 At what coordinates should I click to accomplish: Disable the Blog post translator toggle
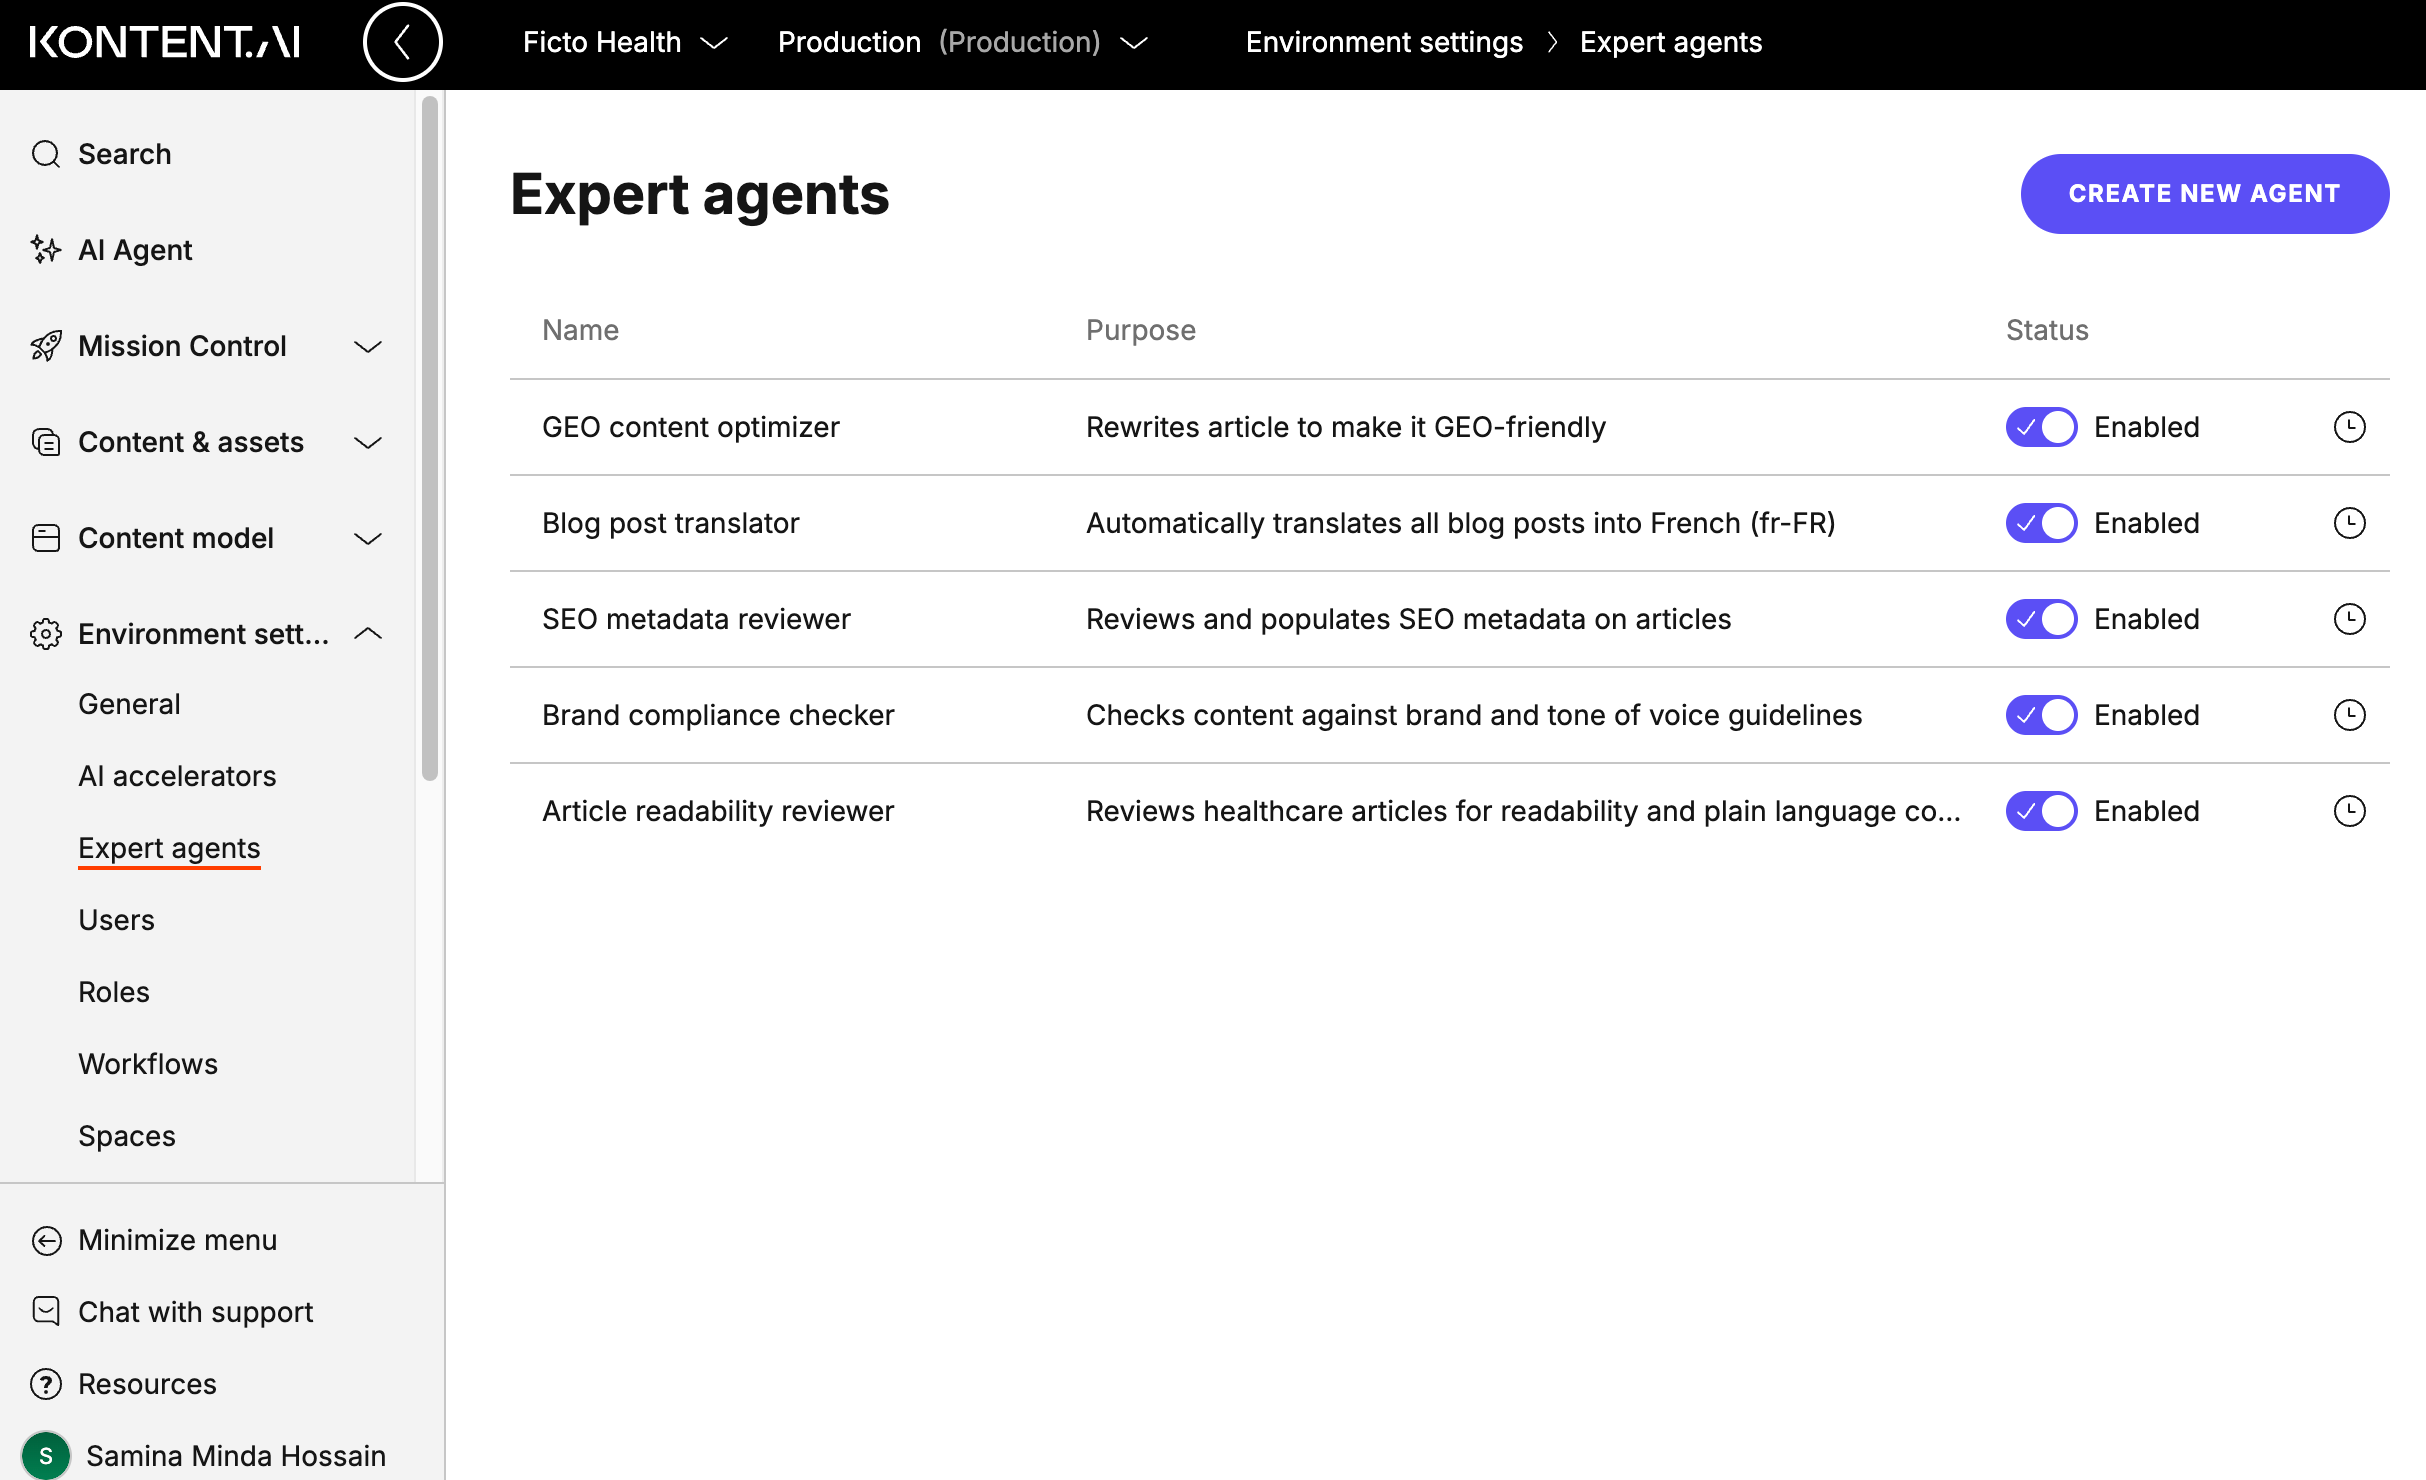point(2040,522)
